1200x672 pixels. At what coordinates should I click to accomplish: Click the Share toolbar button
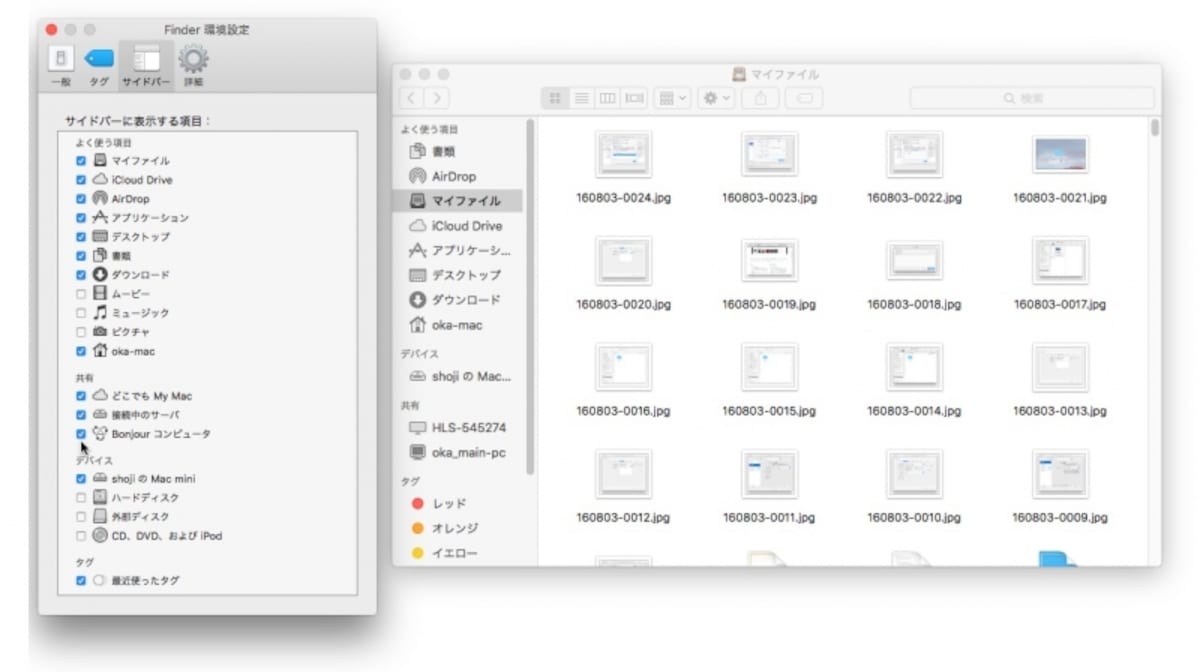coord(761,98)
